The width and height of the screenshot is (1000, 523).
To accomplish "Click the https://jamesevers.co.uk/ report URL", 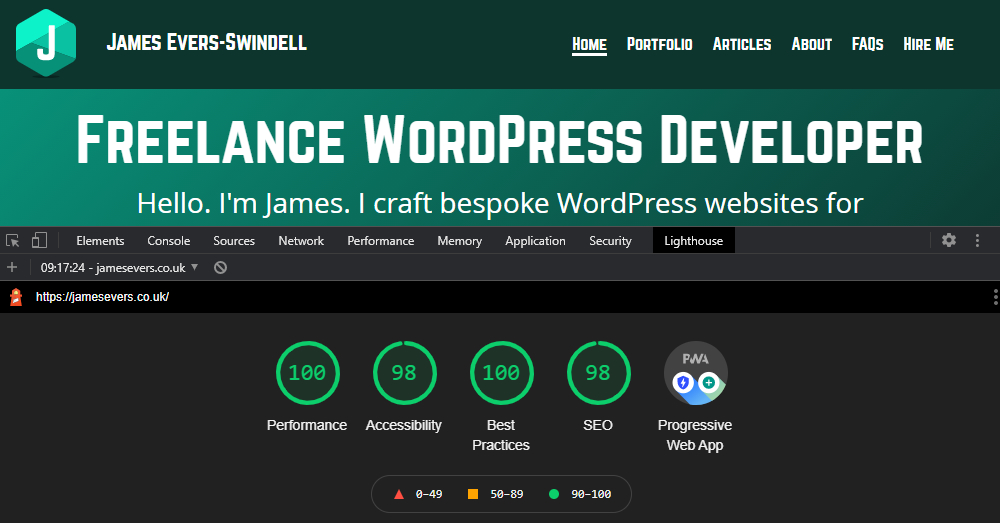I will tap(102, 297).
